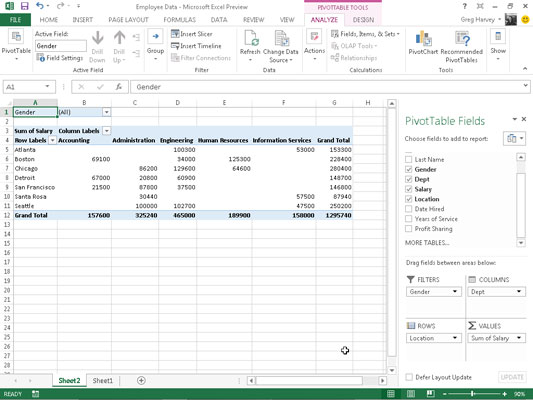
Task: Click the Save icon in the quick access toolbar
Action: point(24,6)
